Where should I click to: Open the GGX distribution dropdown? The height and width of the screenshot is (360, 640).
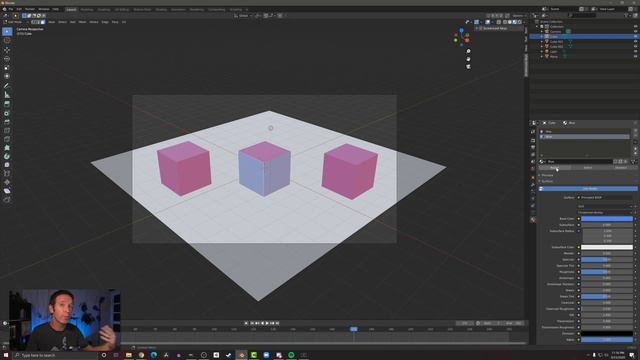(604, 207)
